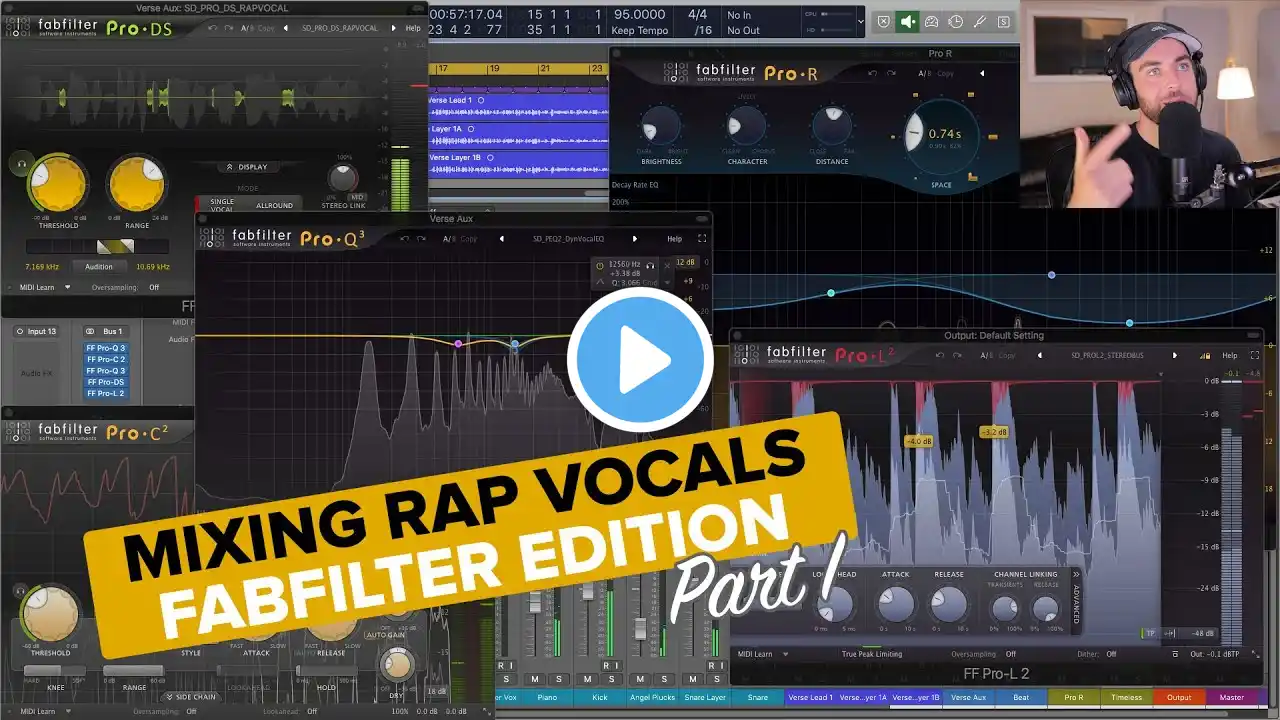Select the Verse Aux channel label in the mixer
This screenshot has height=720, width=1280.
(x=969, y=697)
